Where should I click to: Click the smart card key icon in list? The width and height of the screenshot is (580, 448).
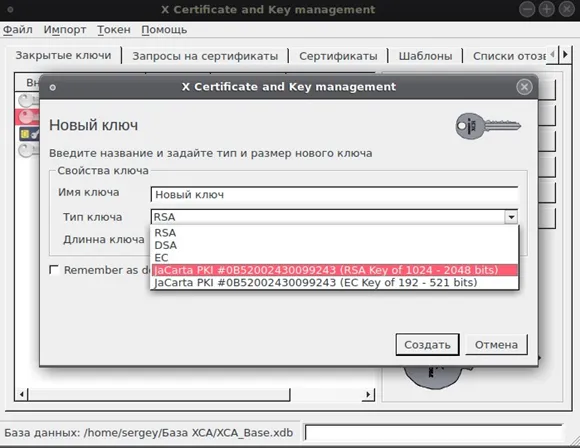[x=29, y=134]
